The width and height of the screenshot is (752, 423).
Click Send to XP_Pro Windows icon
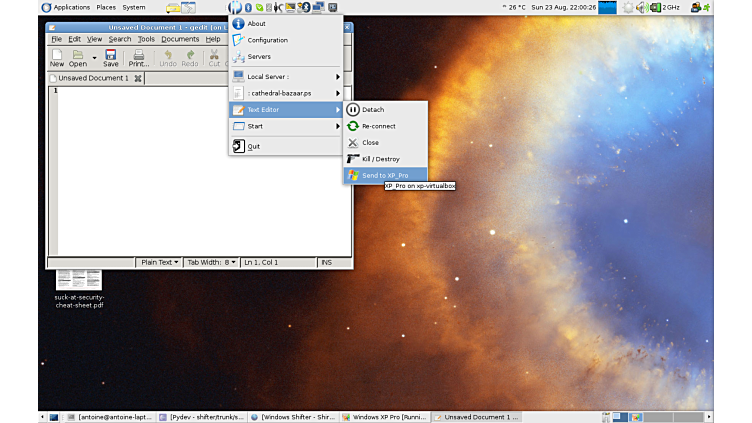[x=352, y=175]
